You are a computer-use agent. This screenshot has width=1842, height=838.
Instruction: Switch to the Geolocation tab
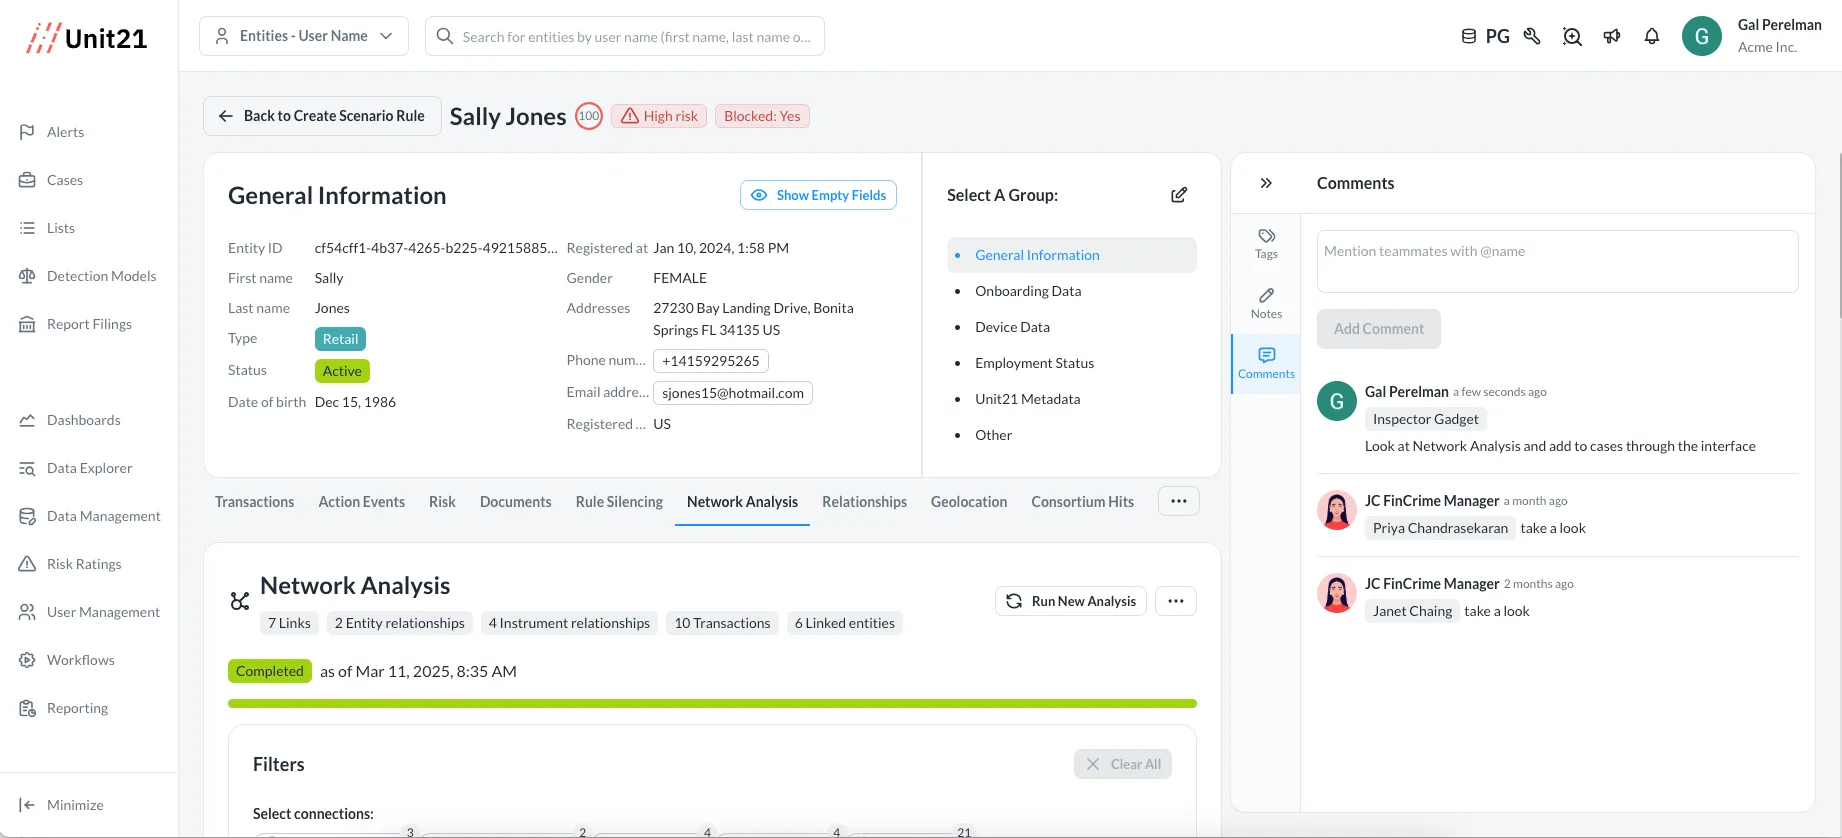[x=969, y=502]
